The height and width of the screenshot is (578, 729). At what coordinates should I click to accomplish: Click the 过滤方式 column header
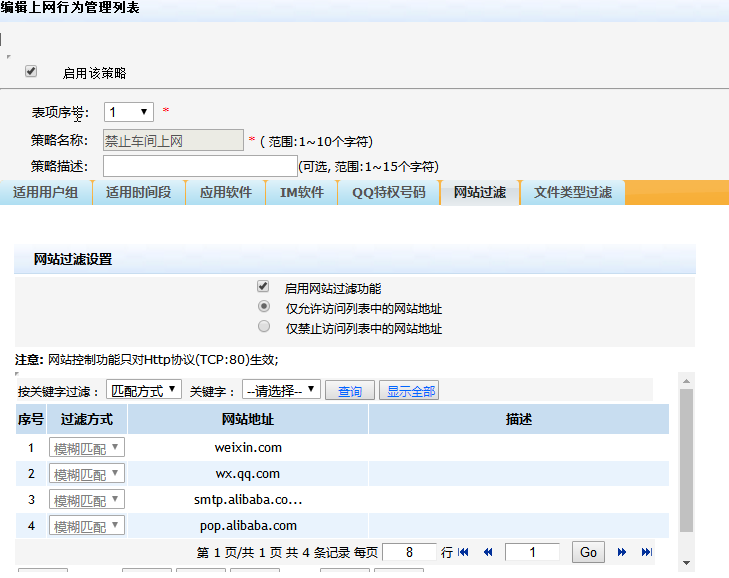click(87, 419)
